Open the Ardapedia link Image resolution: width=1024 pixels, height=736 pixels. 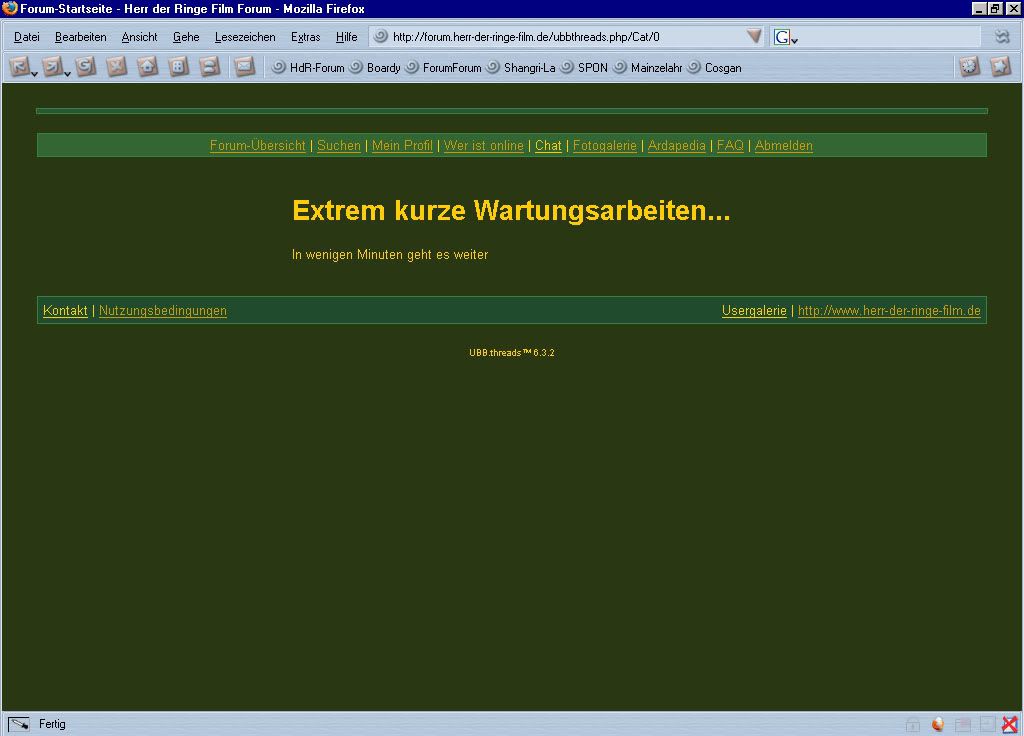[677, 146]
